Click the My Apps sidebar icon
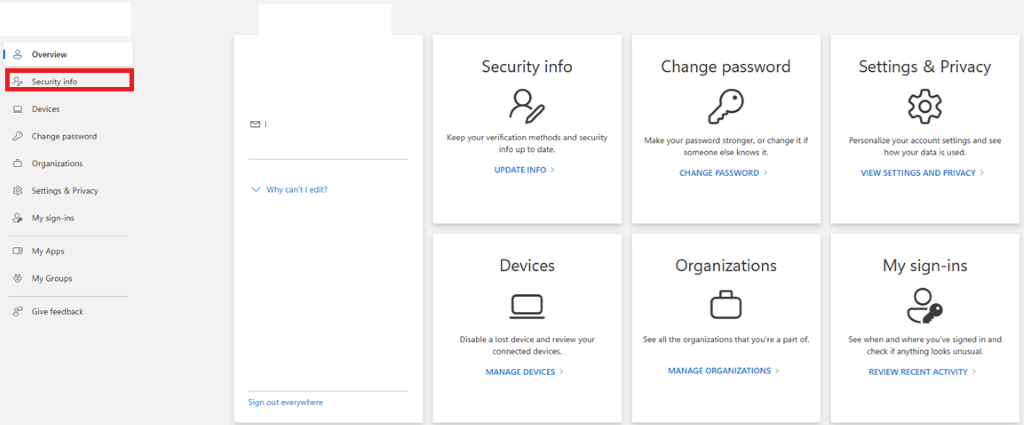The image size is (1024, 425). tap(18, 251)
